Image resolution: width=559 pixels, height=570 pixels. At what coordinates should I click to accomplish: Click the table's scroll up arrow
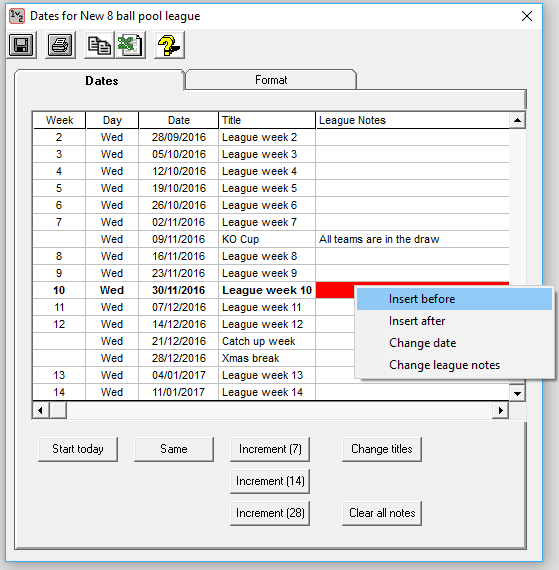(517, 120)
